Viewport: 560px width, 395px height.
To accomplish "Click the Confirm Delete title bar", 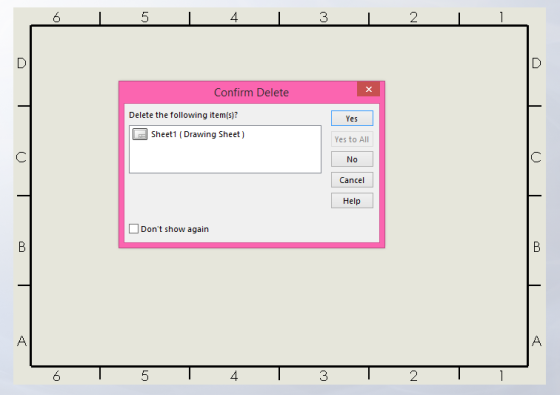I will 251,92.
